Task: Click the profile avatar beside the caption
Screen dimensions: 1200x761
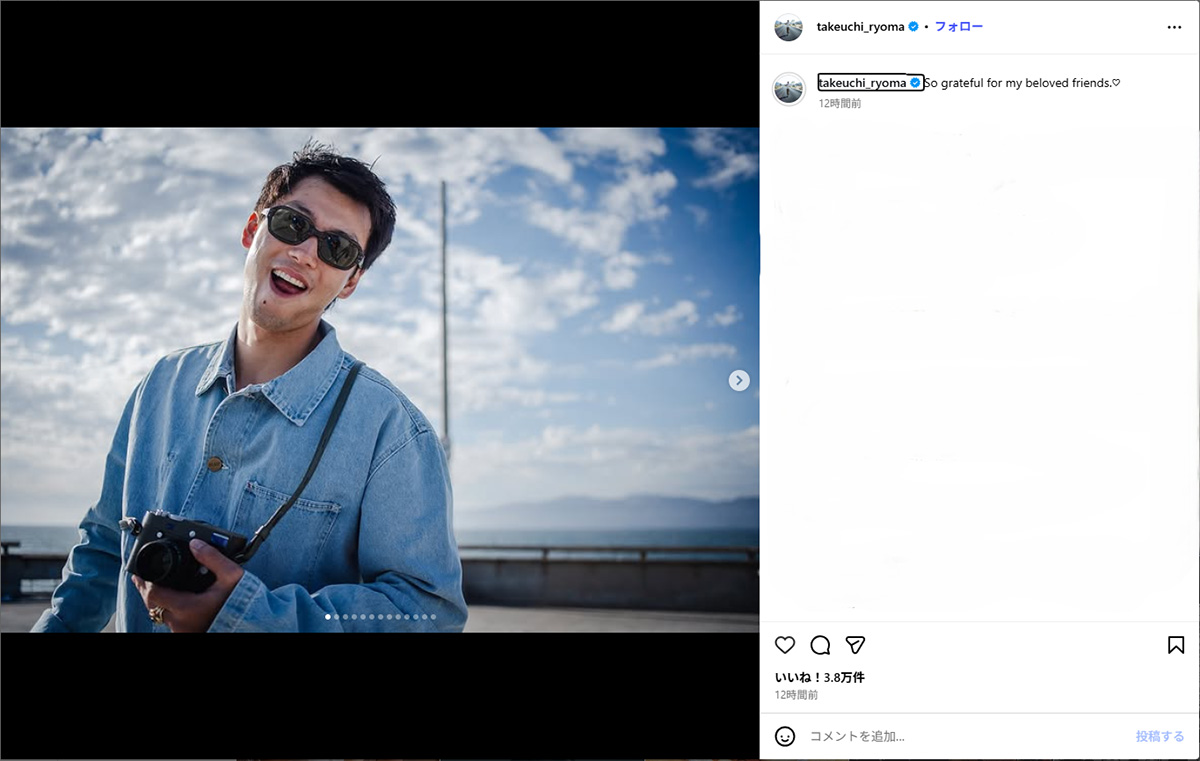Action: [788, 89]
